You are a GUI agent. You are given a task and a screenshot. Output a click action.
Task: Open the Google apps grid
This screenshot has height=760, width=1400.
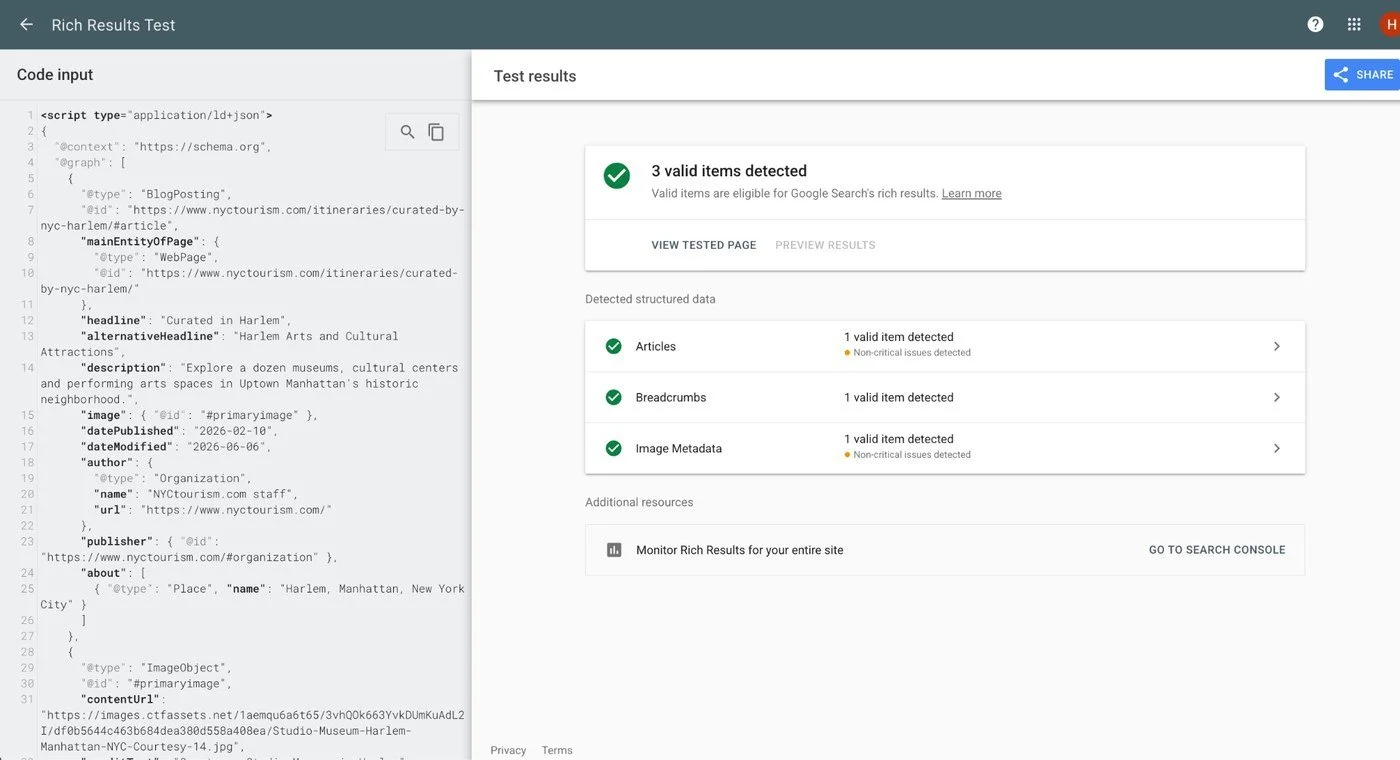click(x=1354, y=25)
